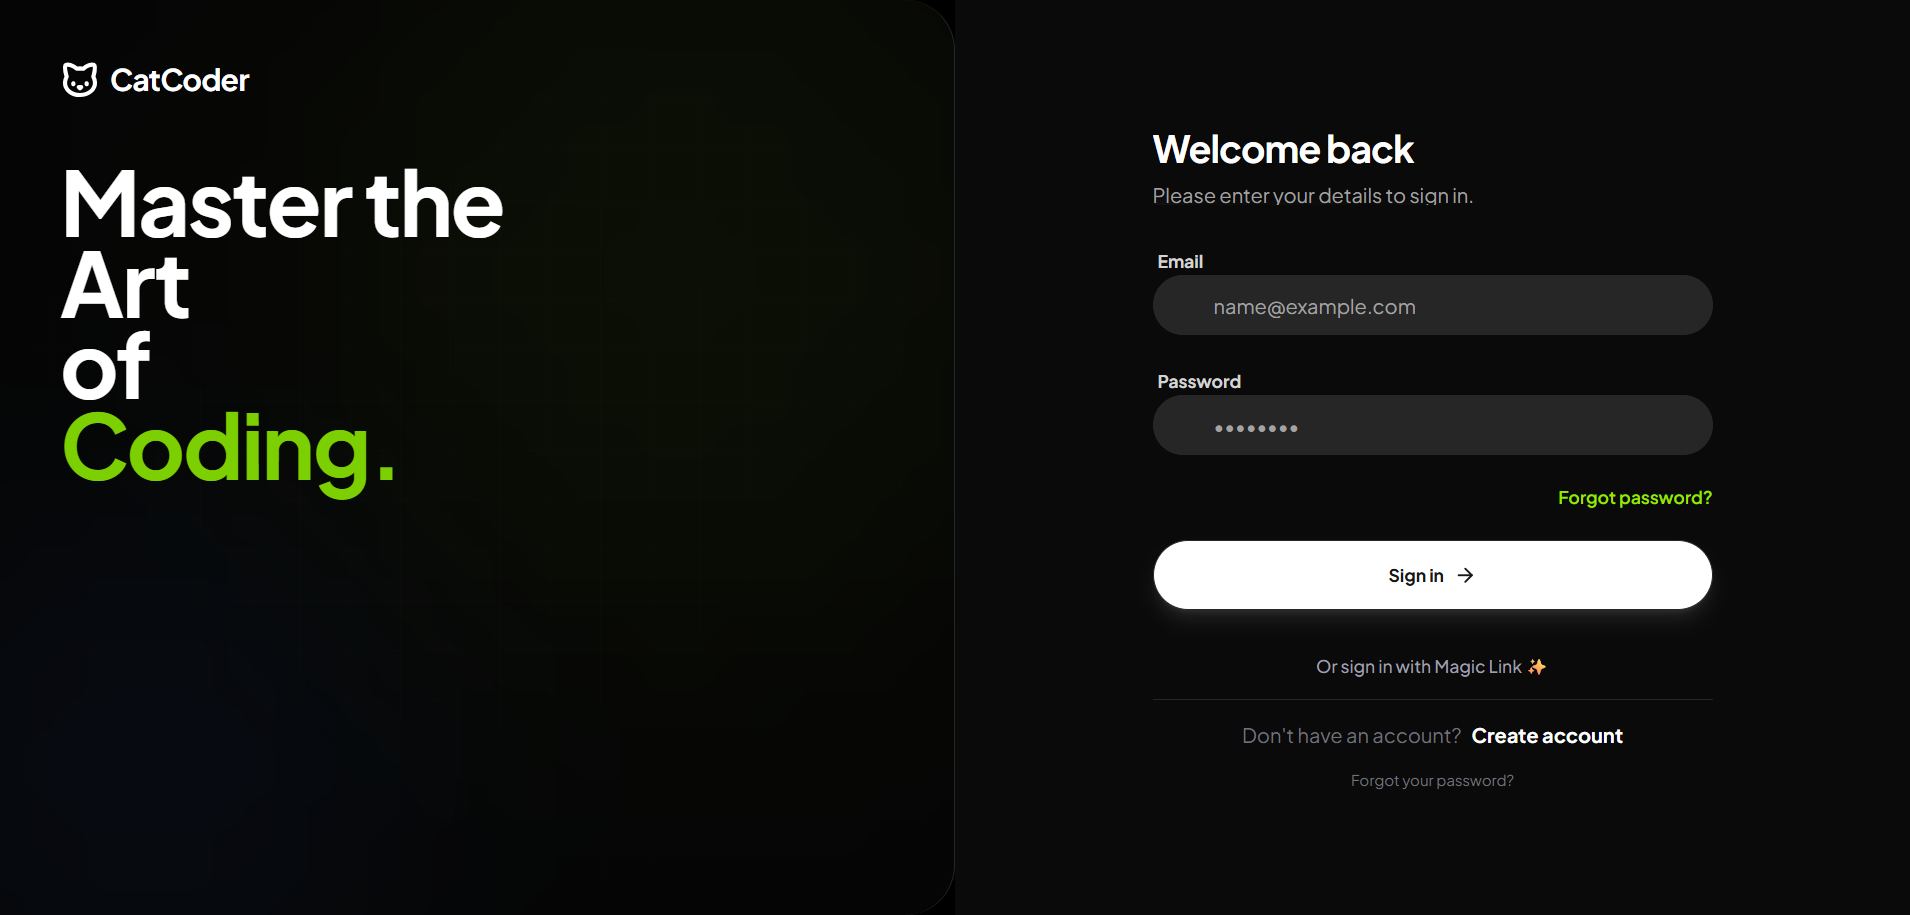Open the Create account link

click(1547, 736)
